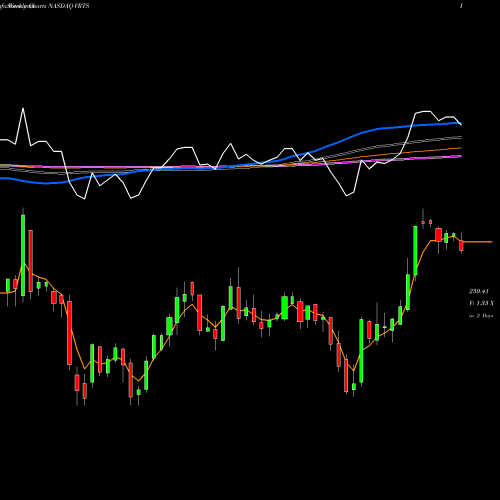Click the 'in 2 Days' label text
Image resolution: width=500 pixels, height=500 pixels.
(x=481, y=315)
